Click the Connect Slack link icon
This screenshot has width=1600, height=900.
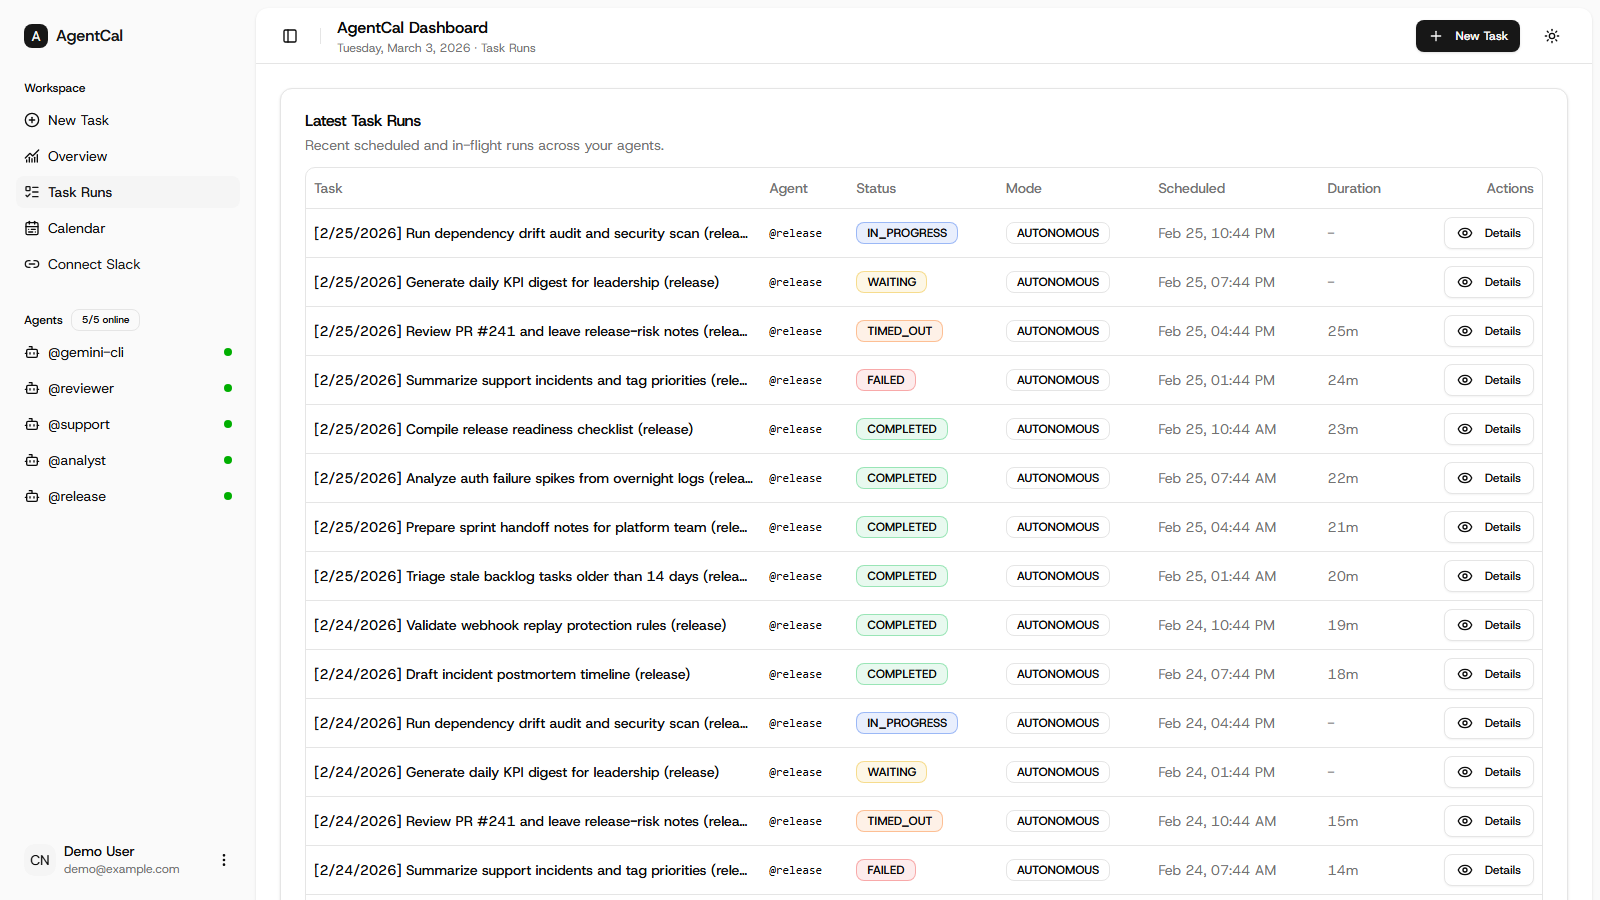32,264
